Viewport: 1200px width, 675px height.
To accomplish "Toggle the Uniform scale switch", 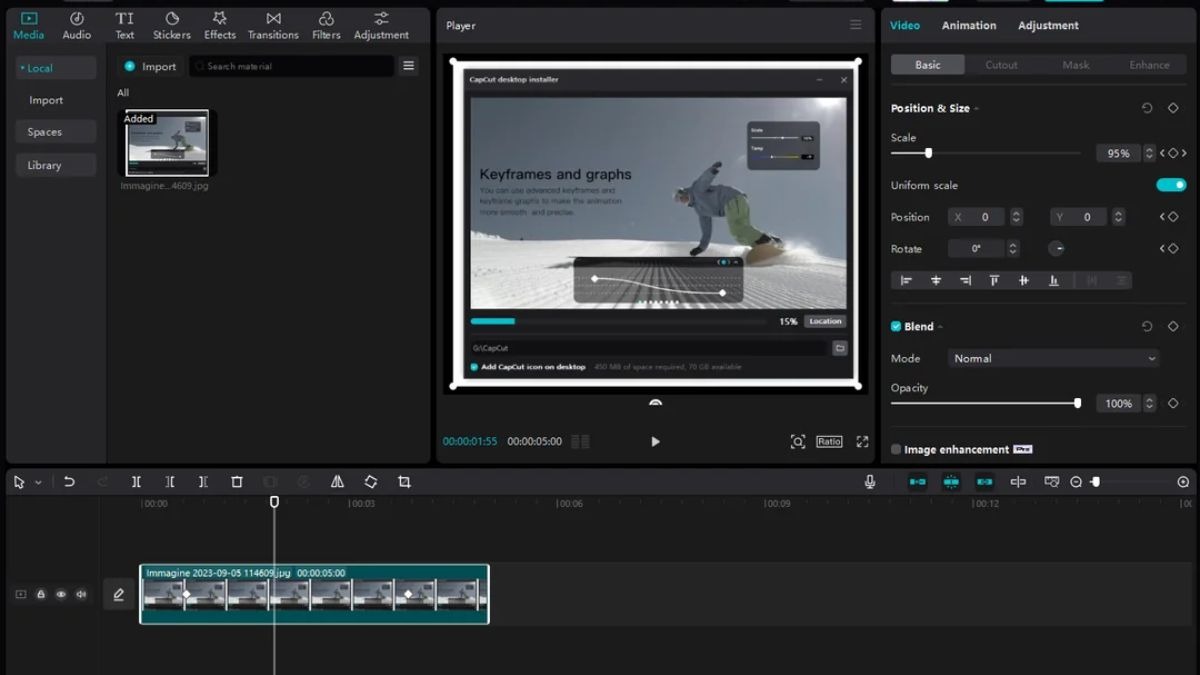I will pyautogui.click(x=1171, y=185).
